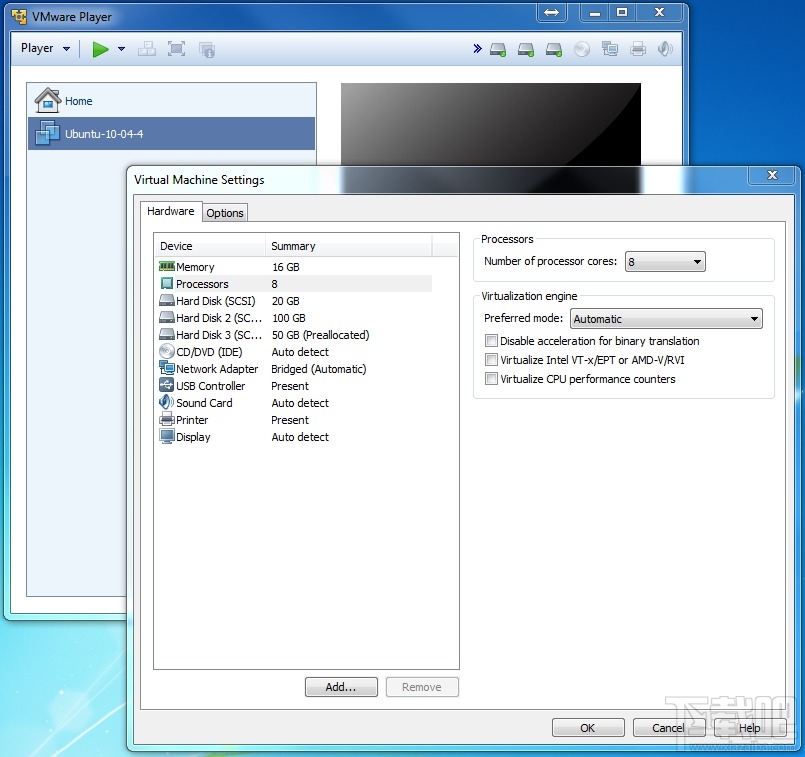Click the Add button to add hardware
Viewport: 805px width, 757px height.
pos(341,687)
